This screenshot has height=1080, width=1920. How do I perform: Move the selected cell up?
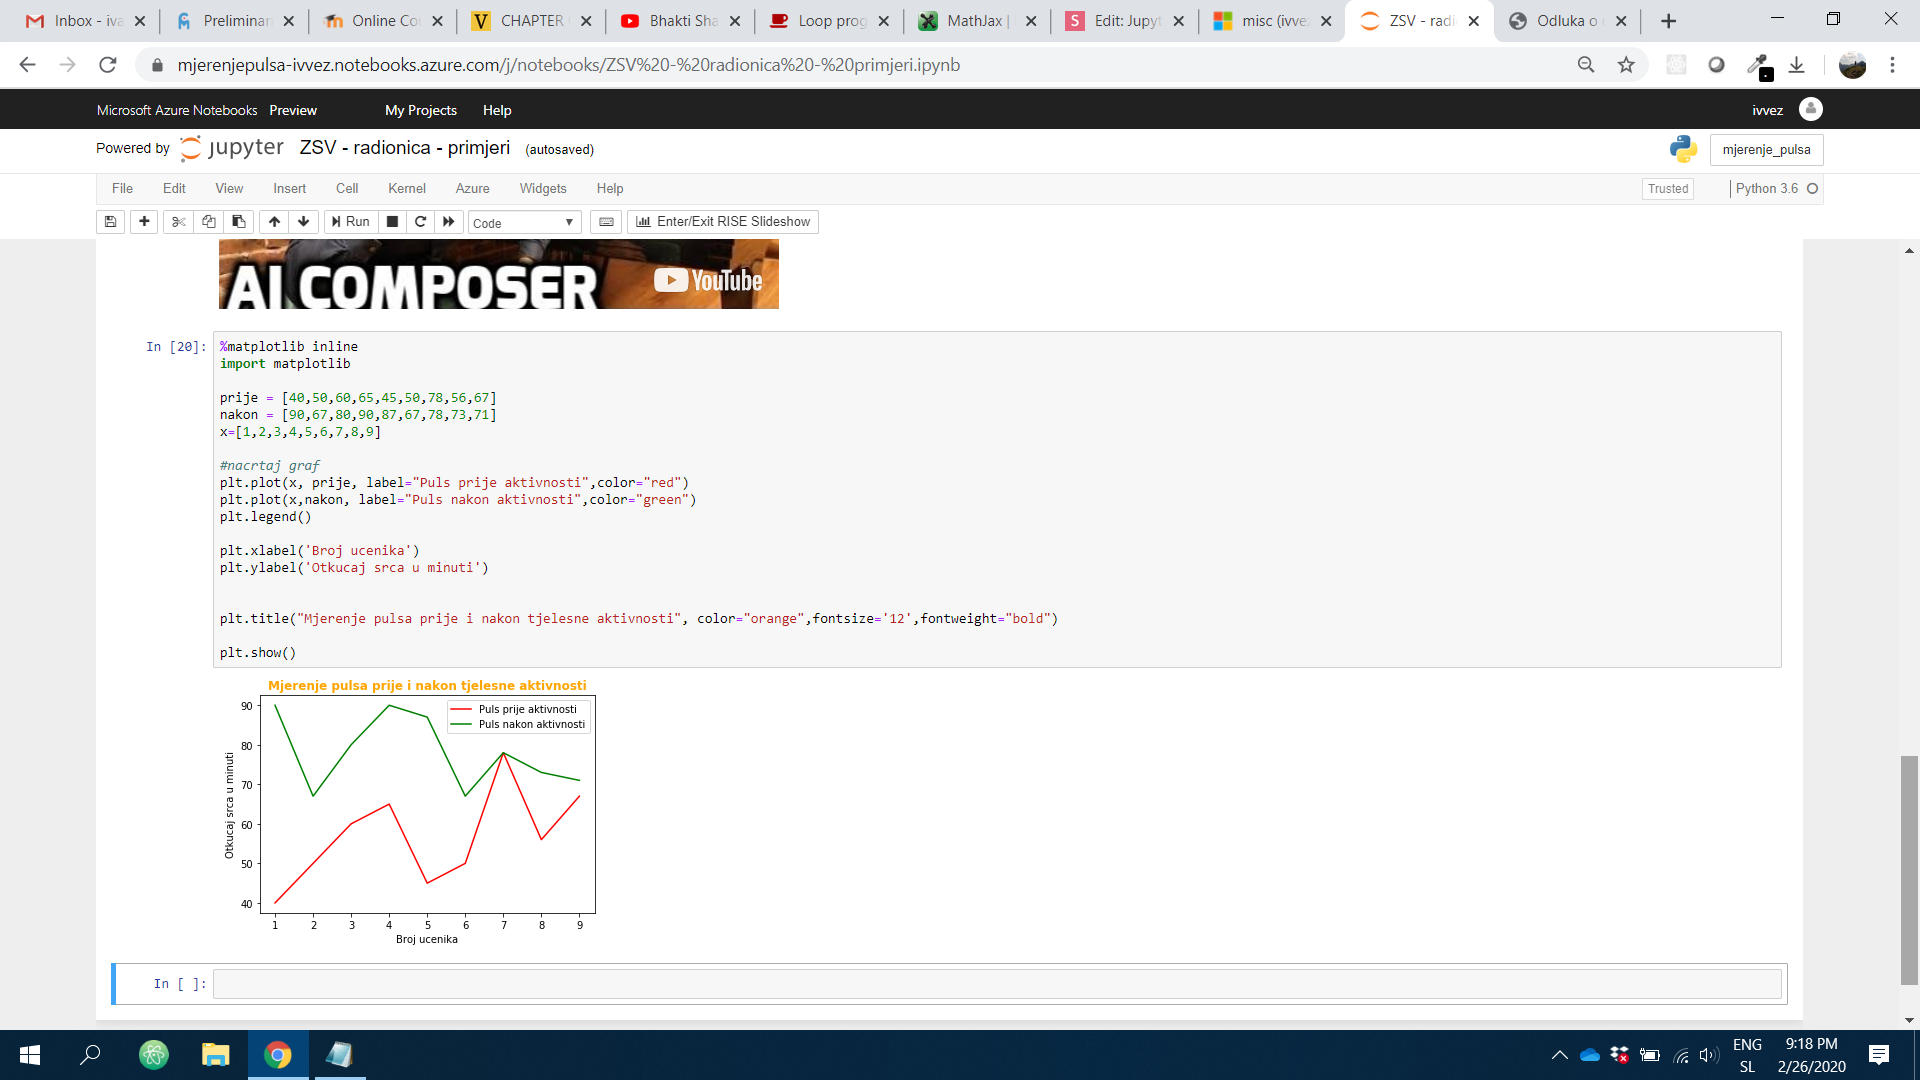coord(274,222)
